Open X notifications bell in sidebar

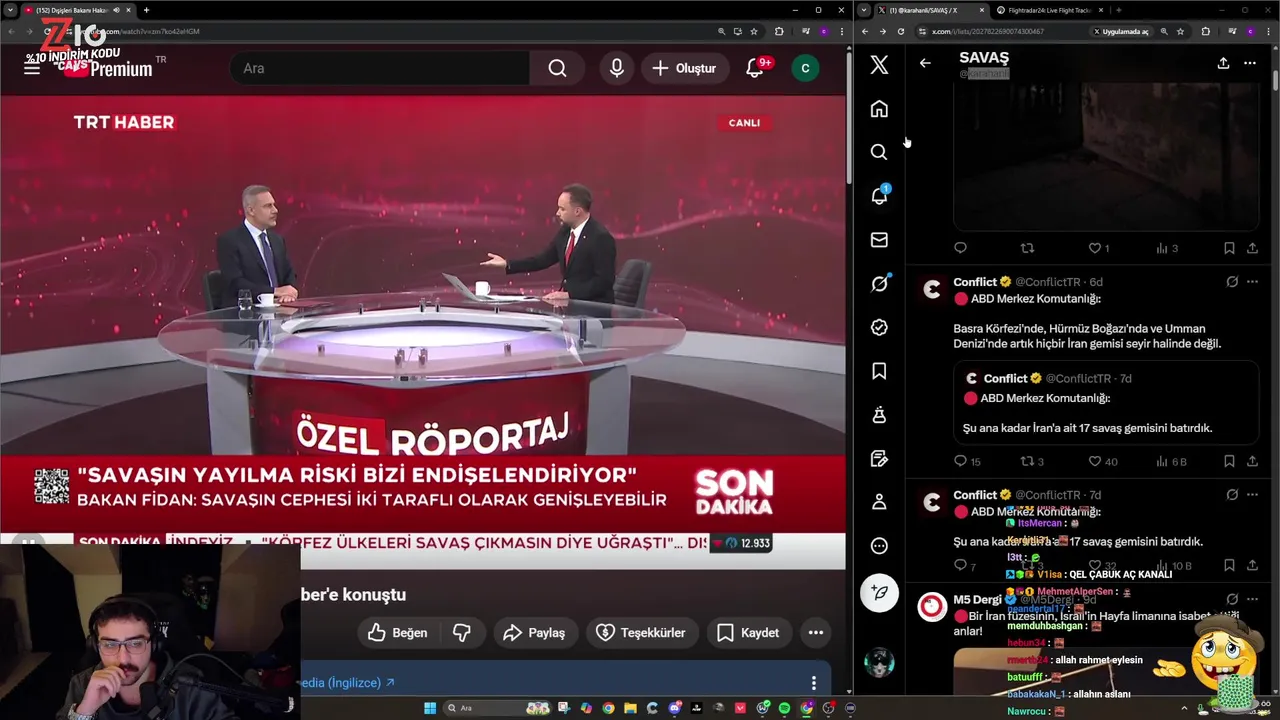(x=879, y=195)
